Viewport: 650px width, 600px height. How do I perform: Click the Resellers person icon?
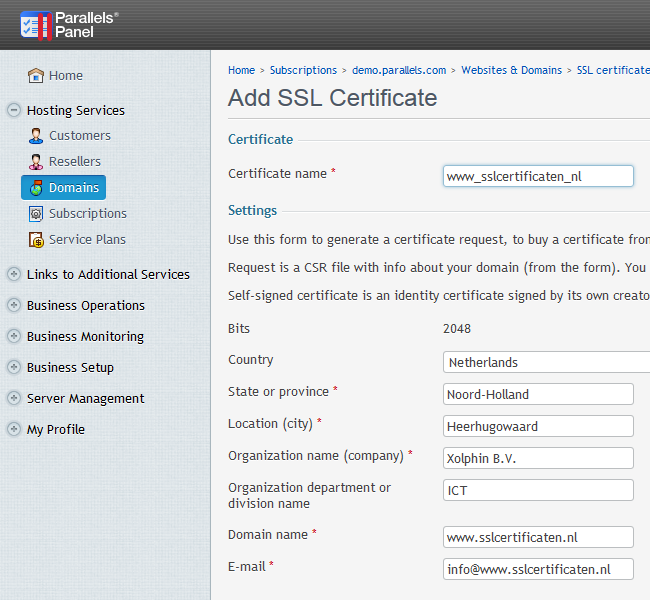coord(36,162)
